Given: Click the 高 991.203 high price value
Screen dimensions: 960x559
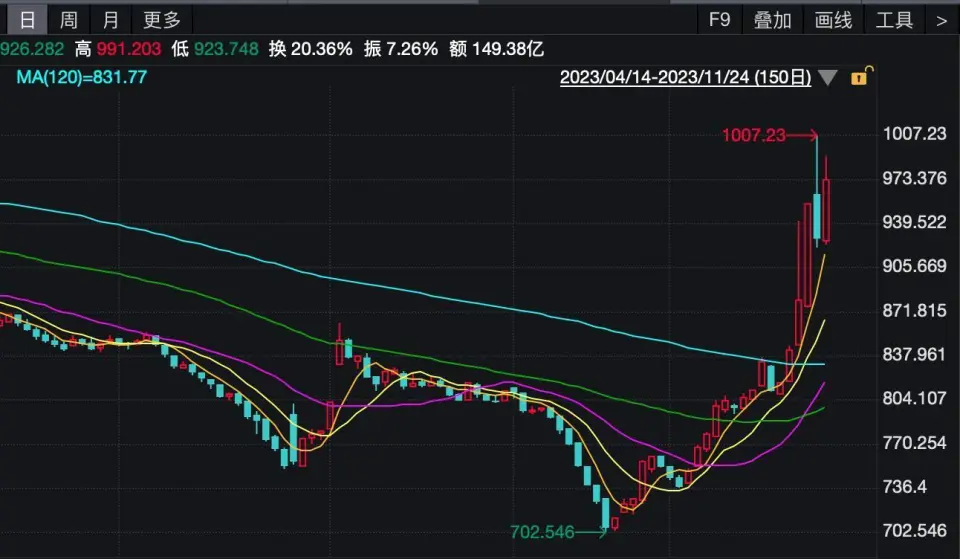Looking at the screenshot, I should (x=120, y=48).
